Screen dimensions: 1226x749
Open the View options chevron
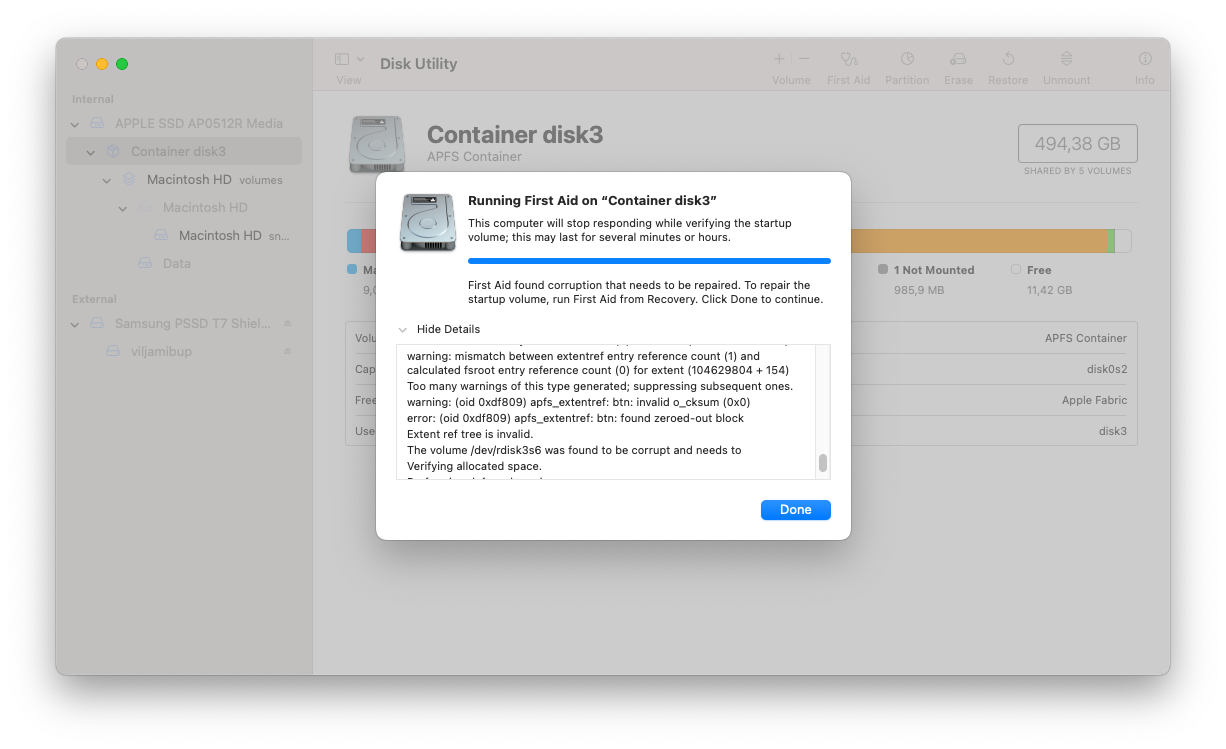361,60
